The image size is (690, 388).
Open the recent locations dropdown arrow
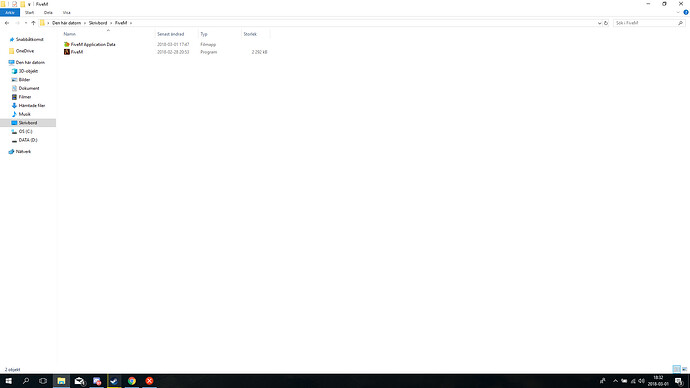pyautogui.click(x=26, y=23)
